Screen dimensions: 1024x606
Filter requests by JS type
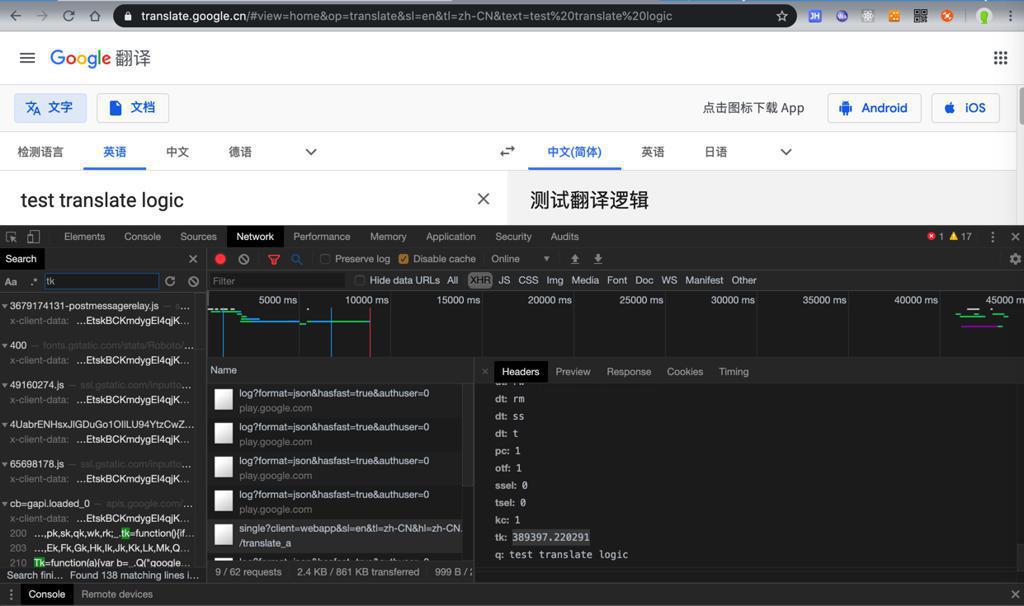point(504,280)
